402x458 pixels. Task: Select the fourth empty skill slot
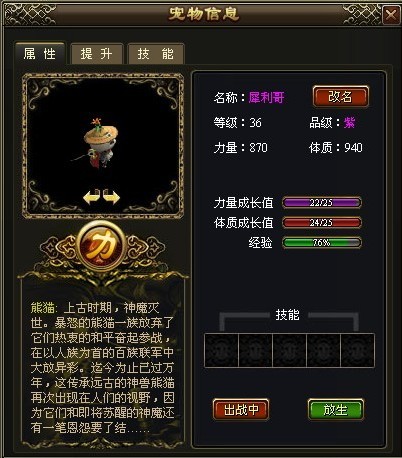tap(323, 350)
